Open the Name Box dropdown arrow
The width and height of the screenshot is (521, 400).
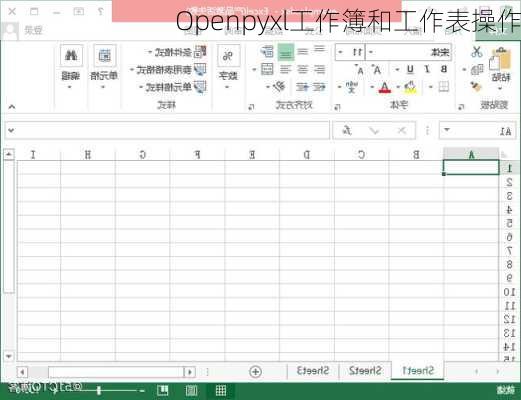(447, 130)
